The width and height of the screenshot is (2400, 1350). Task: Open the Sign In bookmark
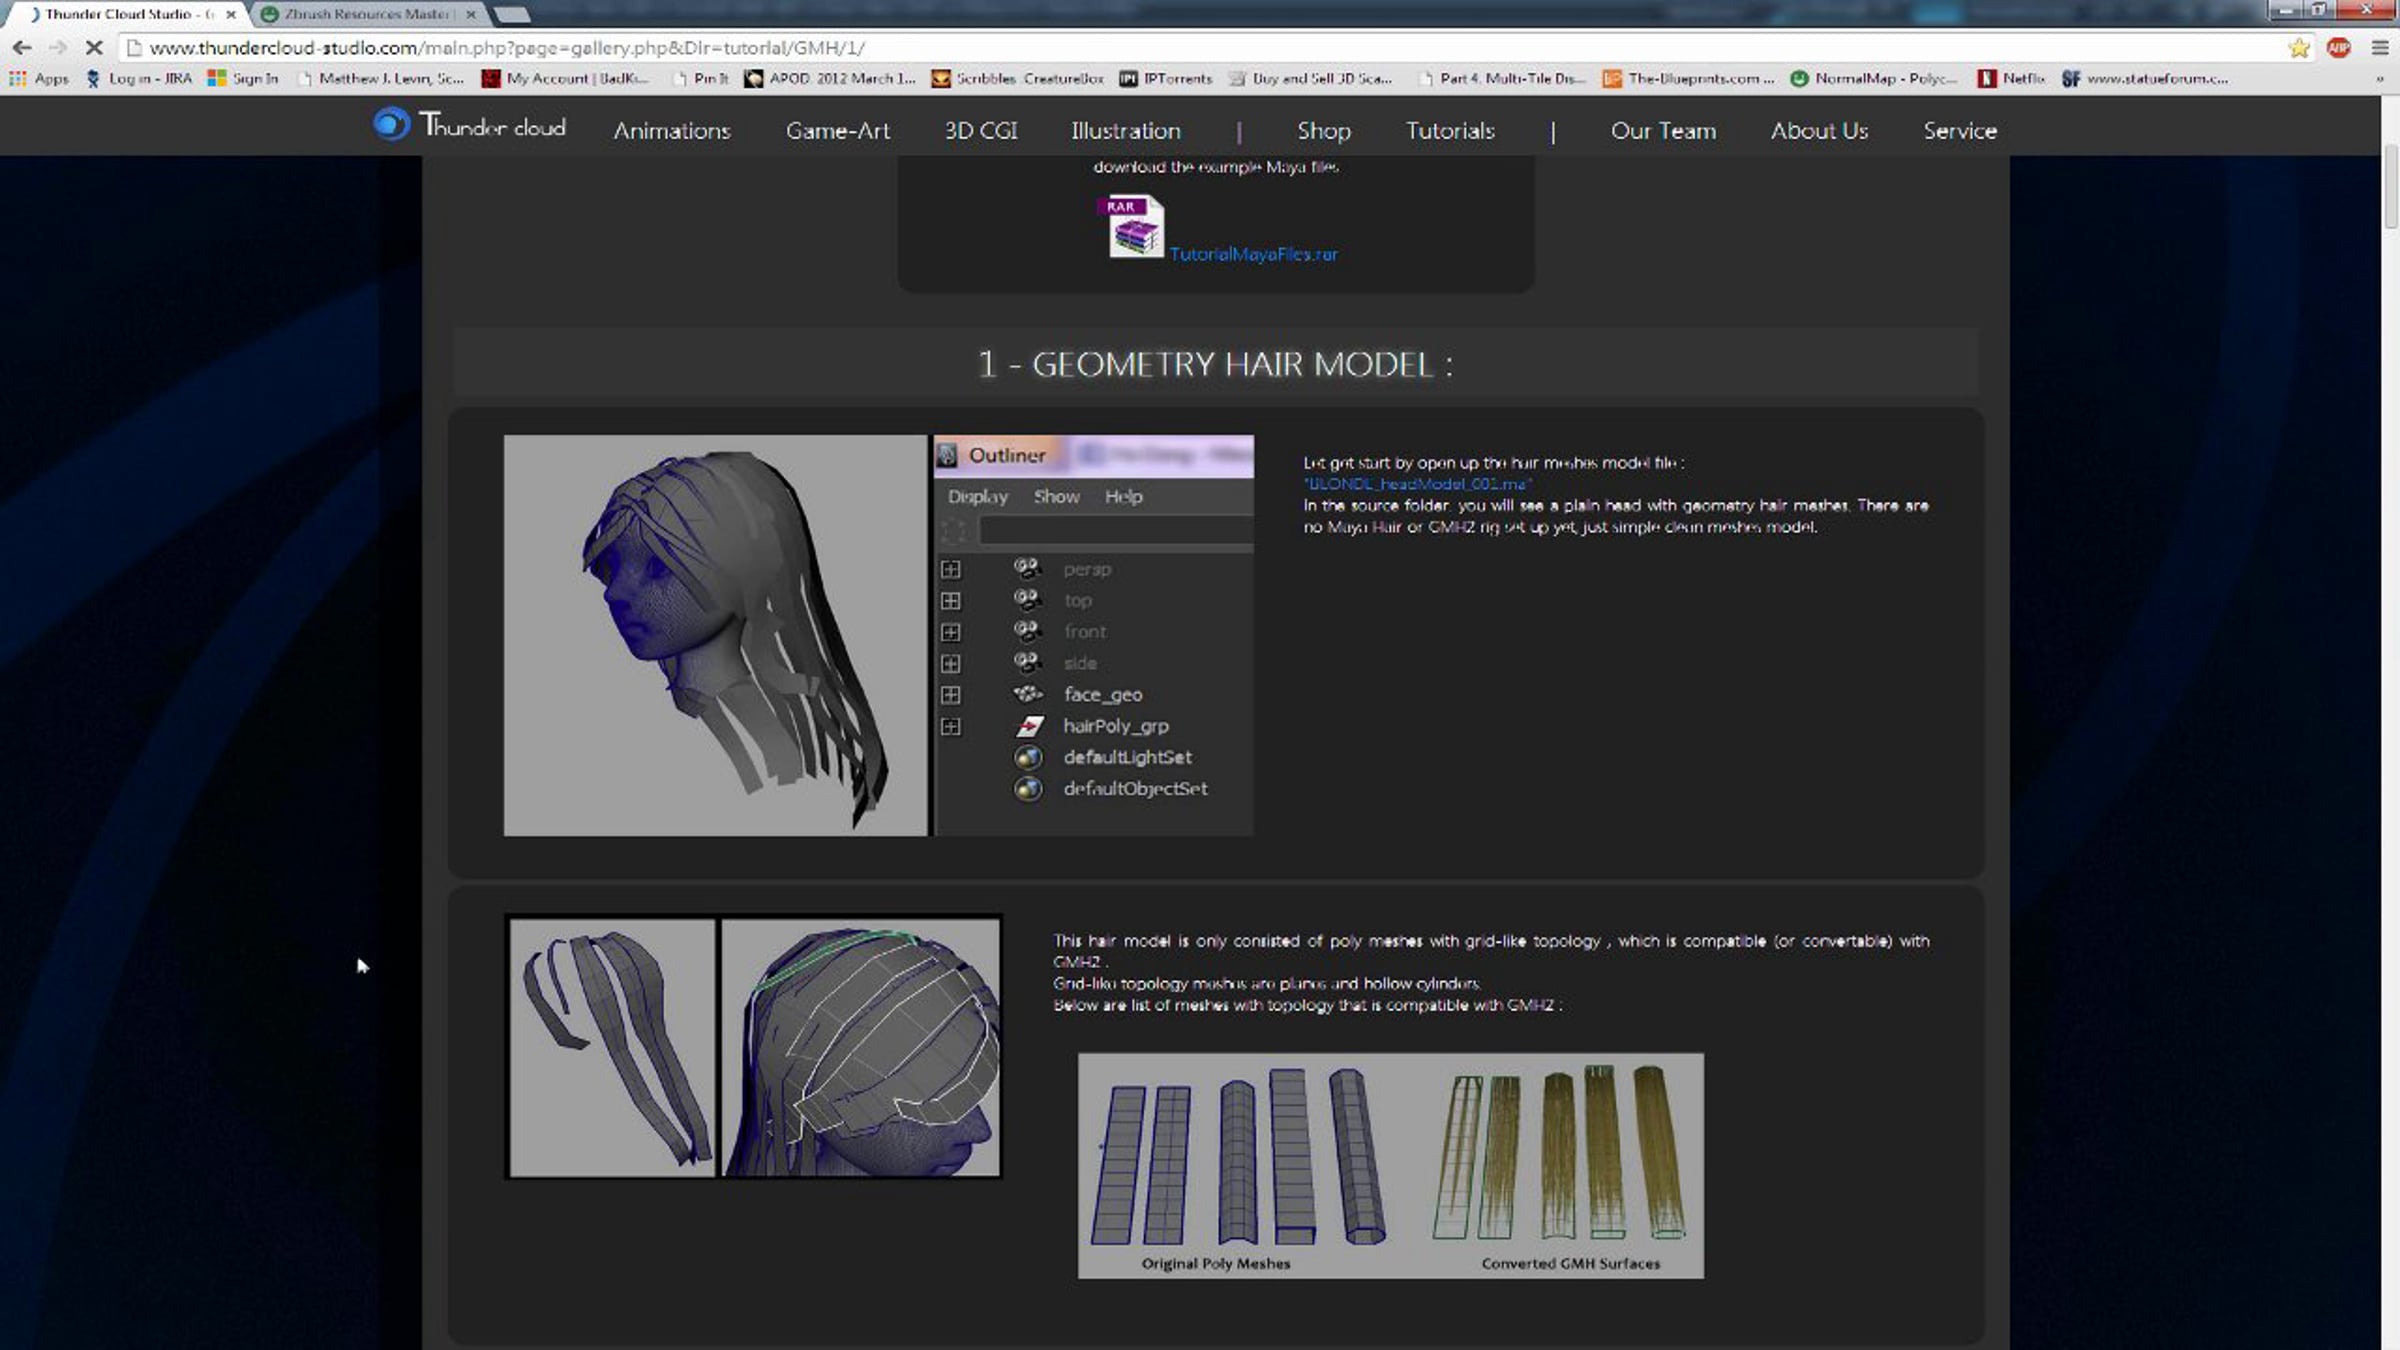243,78
